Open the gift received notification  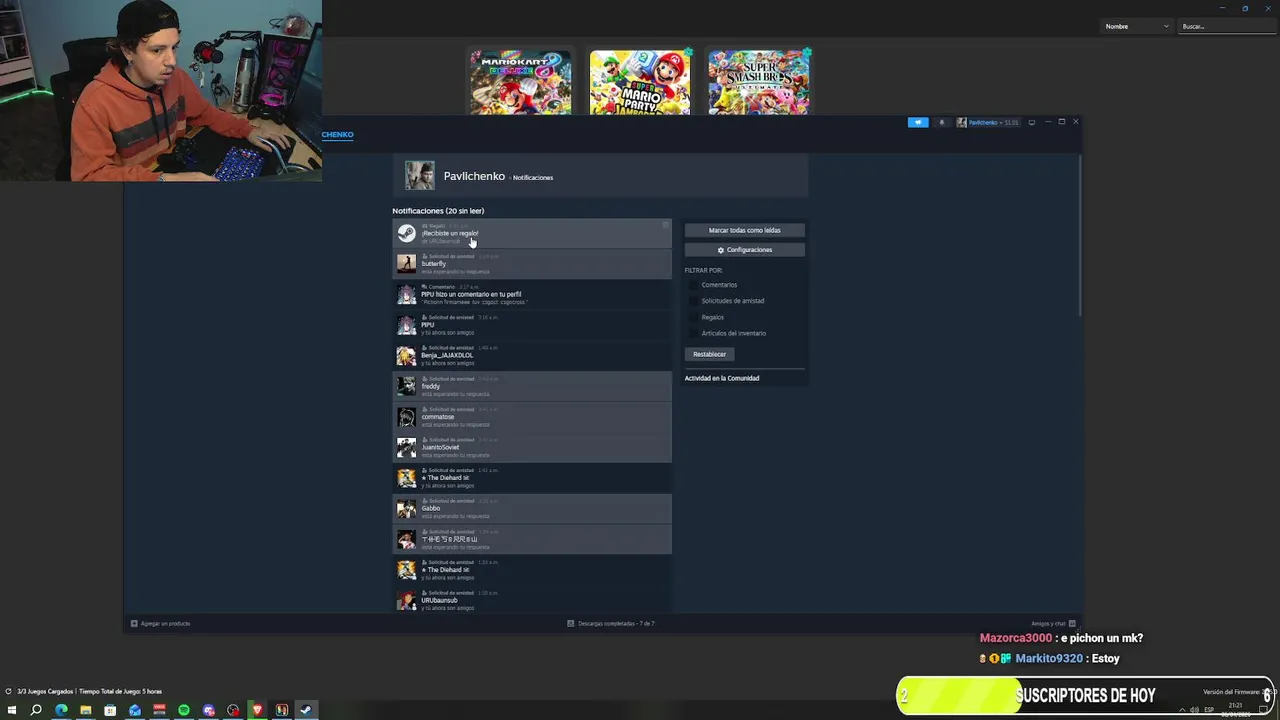(532, 233)
